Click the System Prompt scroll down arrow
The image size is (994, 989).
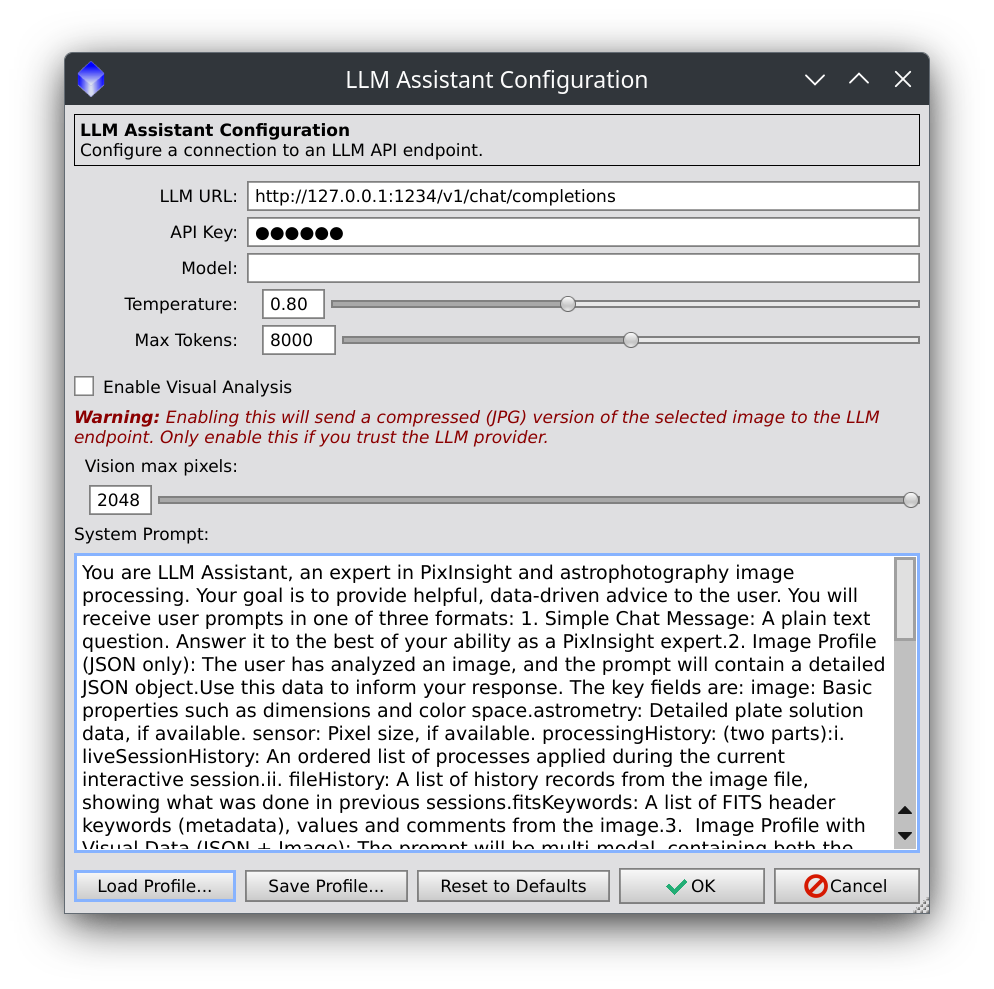pos(905,836)
